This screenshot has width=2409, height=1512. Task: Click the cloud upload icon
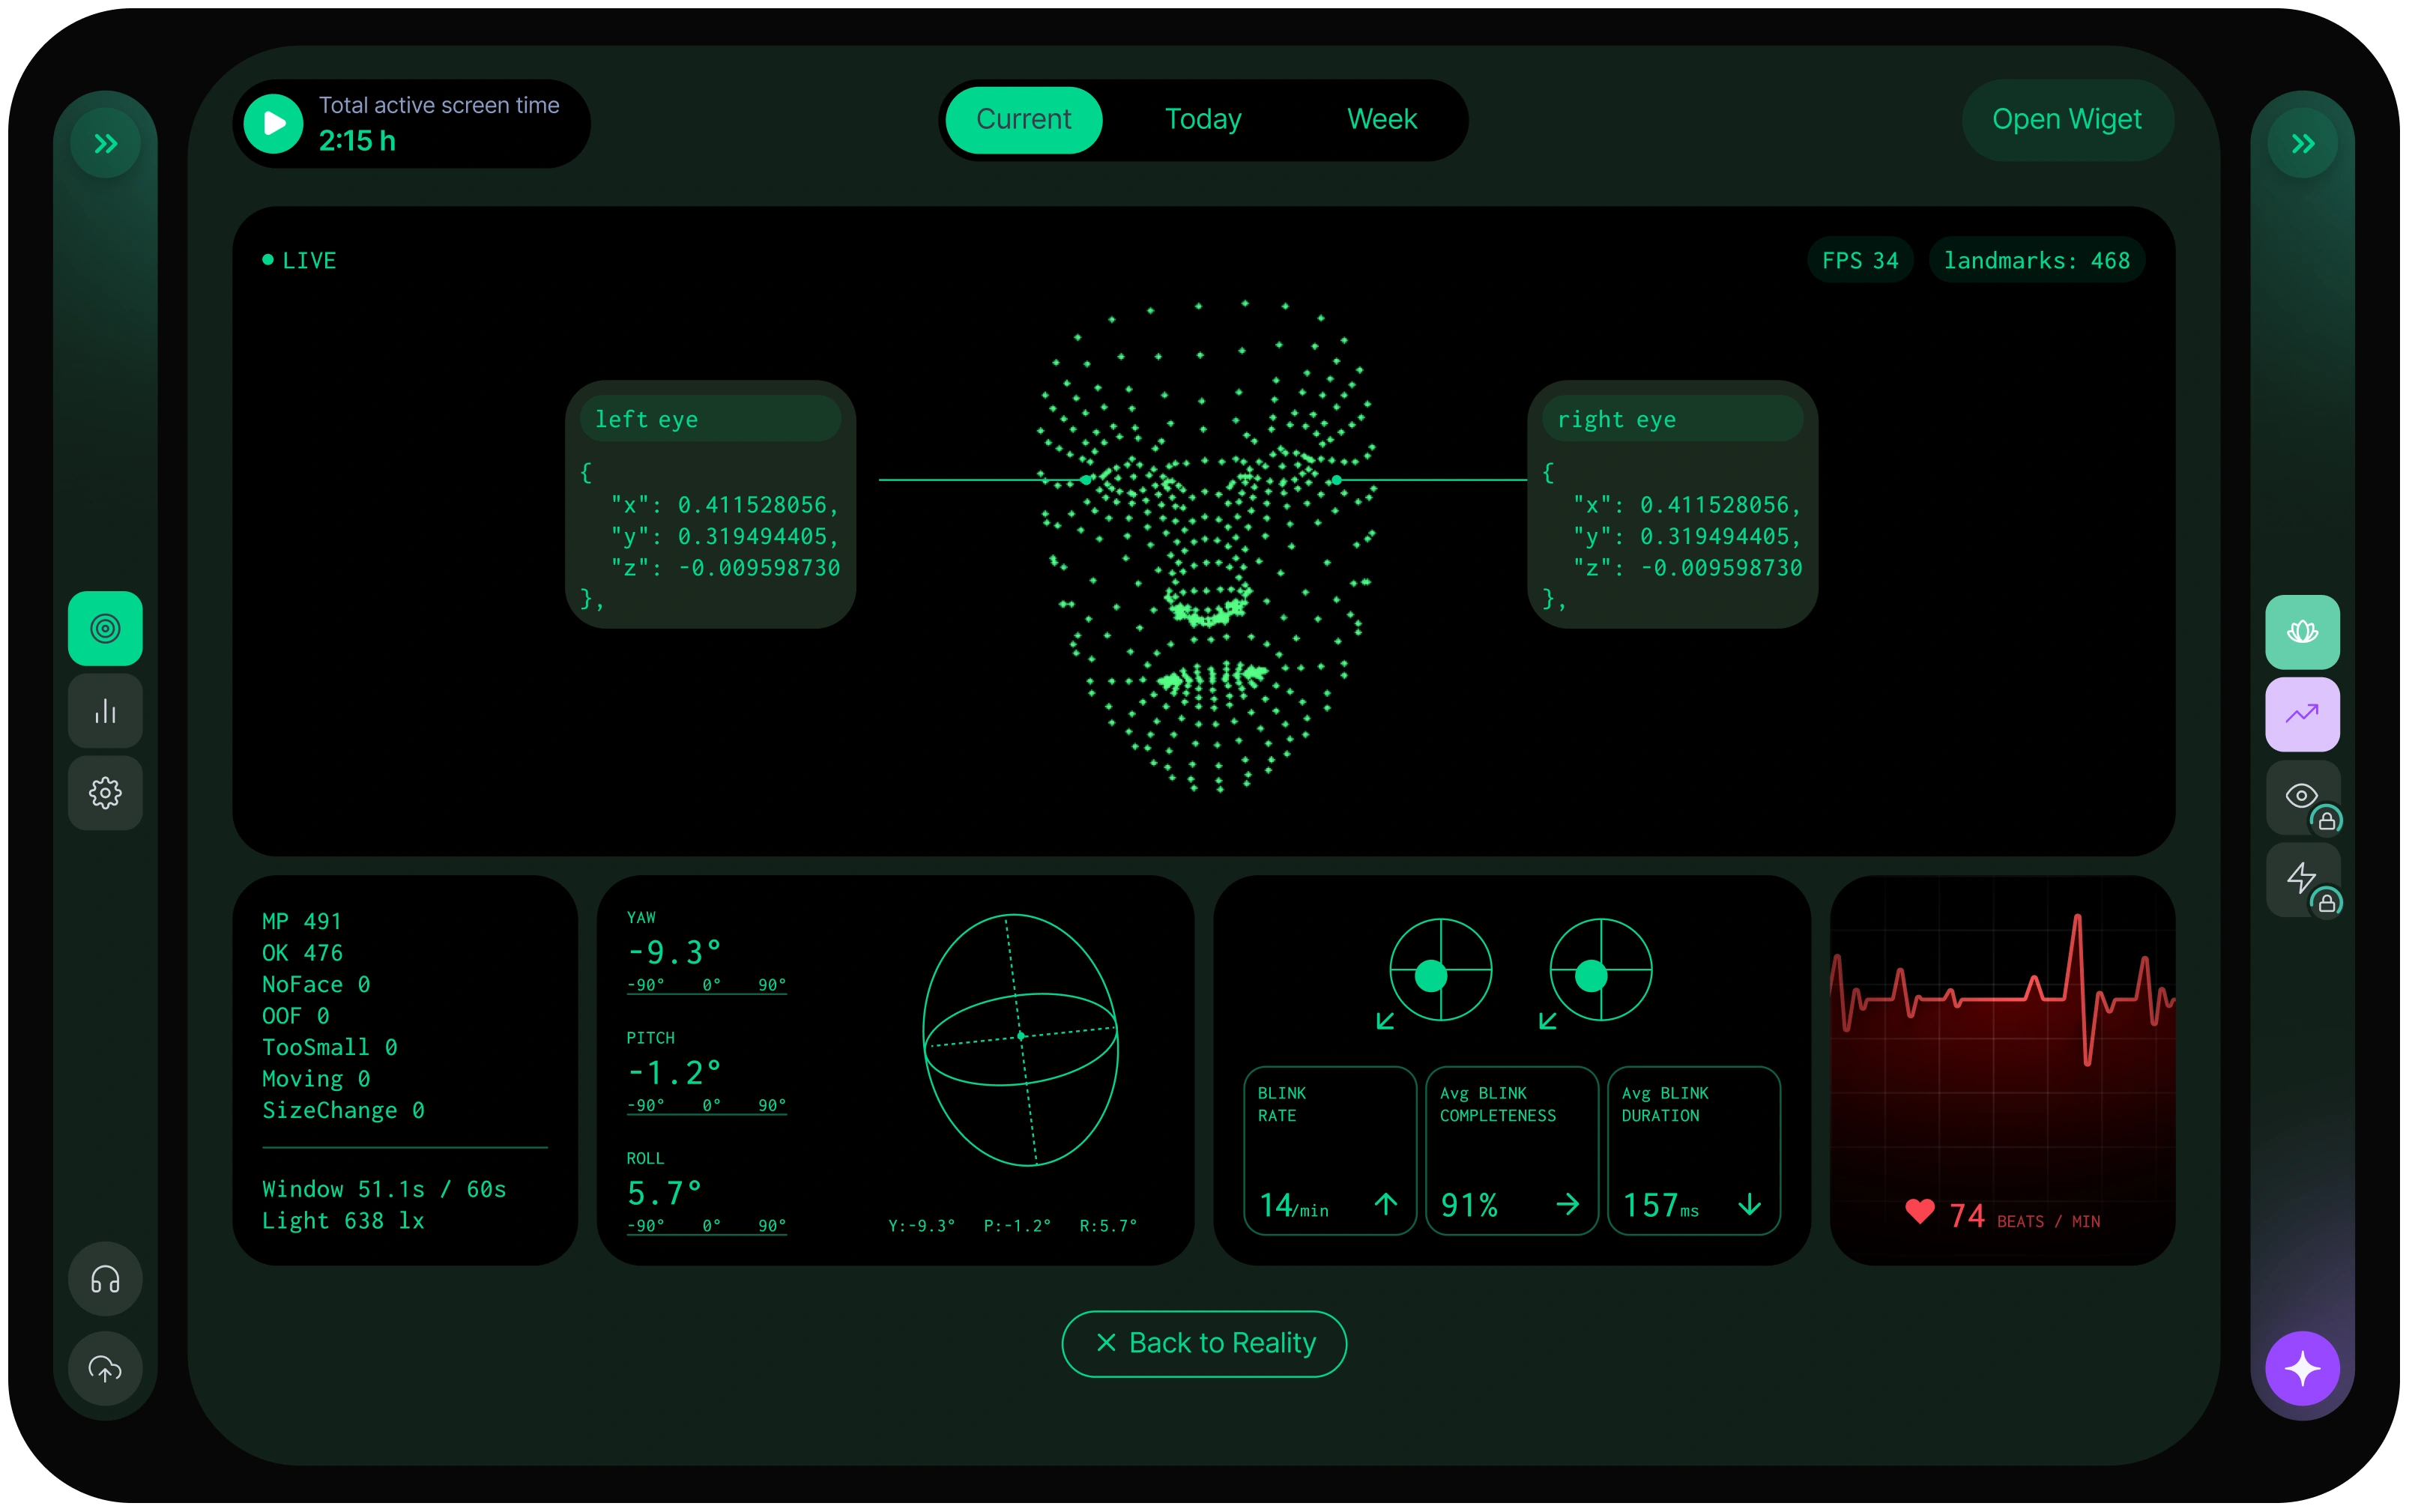105,1368
